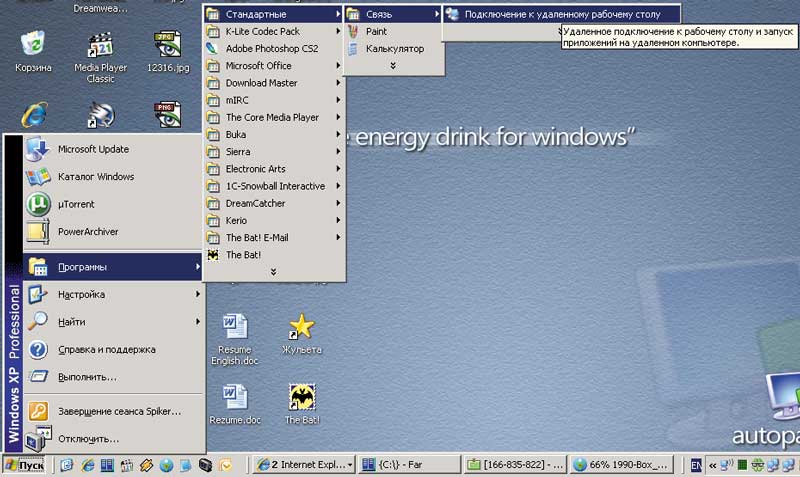Open the 2 Internet Explorer taskbar group
800x477 pixels.
(303, 465)
